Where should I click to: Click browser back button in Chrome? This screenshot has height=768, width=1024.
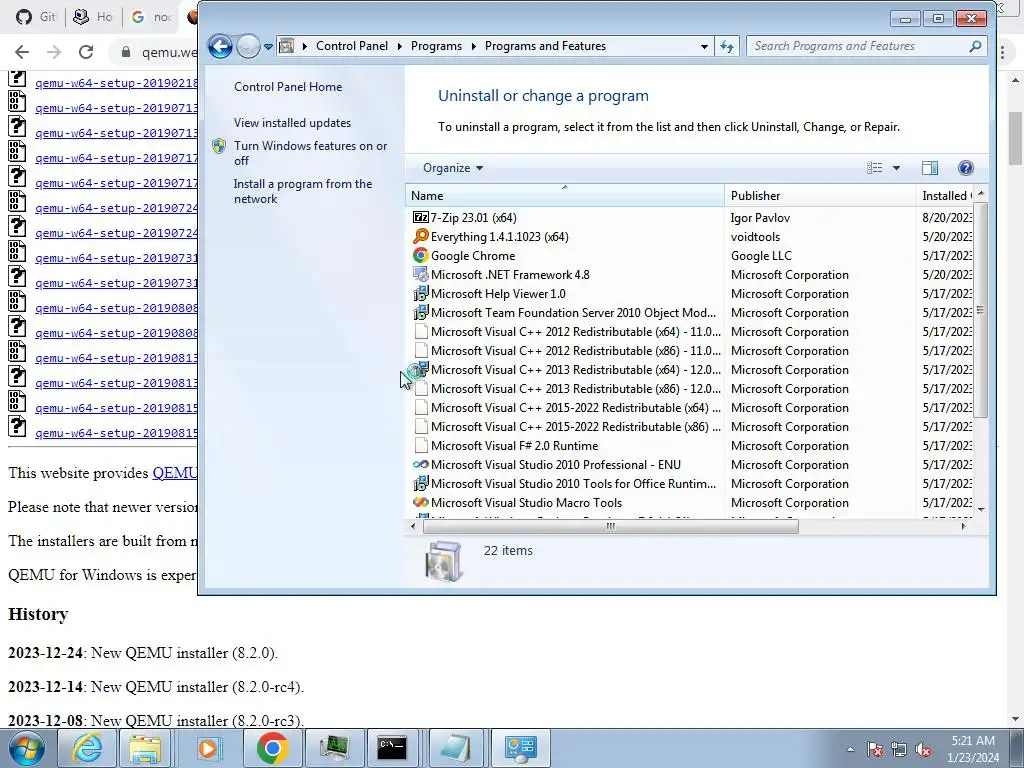click(22, 52)
